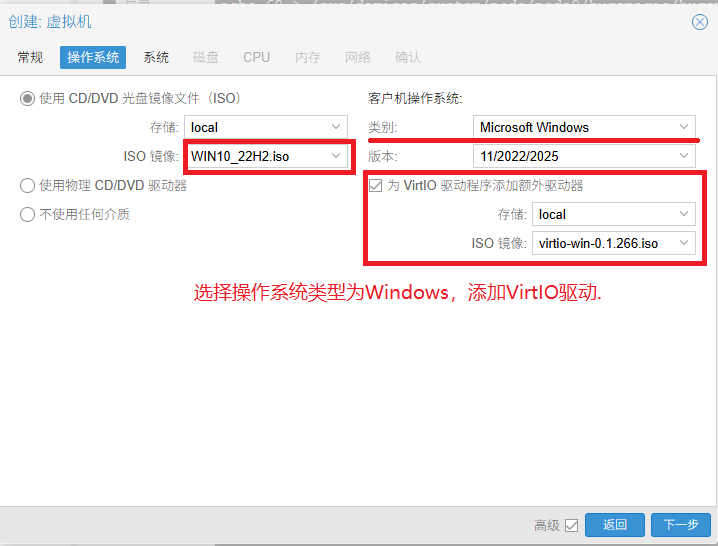718x546 pixels.
Task: Select 使用 CD/DVD 光盘镜像文件 radio option
Action: coord(28,98)
